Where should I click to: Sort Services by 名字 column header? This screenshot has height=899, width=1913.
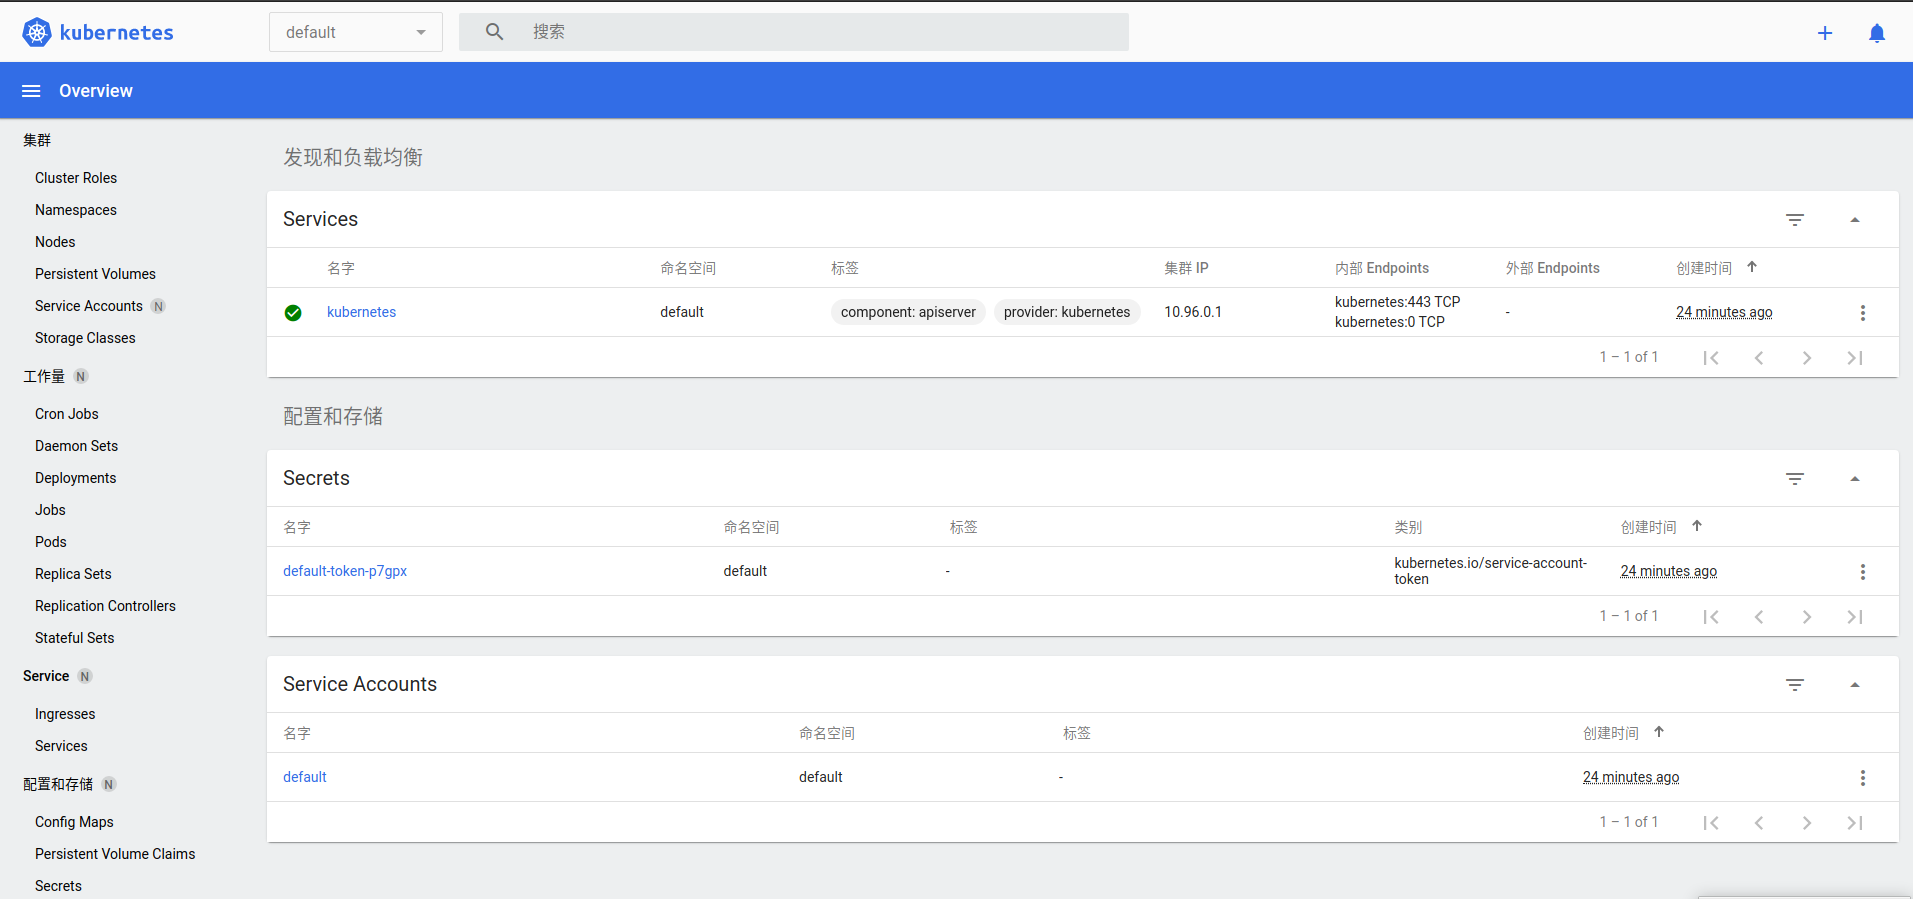341,268
